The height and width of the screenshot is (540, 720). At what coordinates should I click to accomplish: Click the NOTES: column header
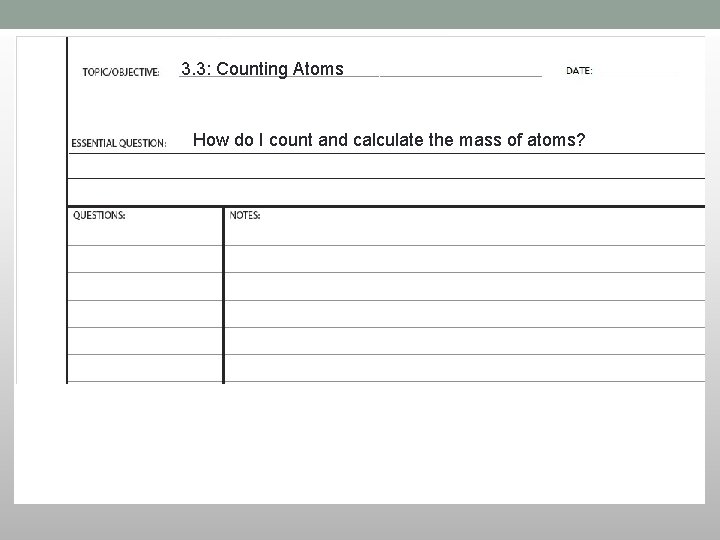click(245, 215)
